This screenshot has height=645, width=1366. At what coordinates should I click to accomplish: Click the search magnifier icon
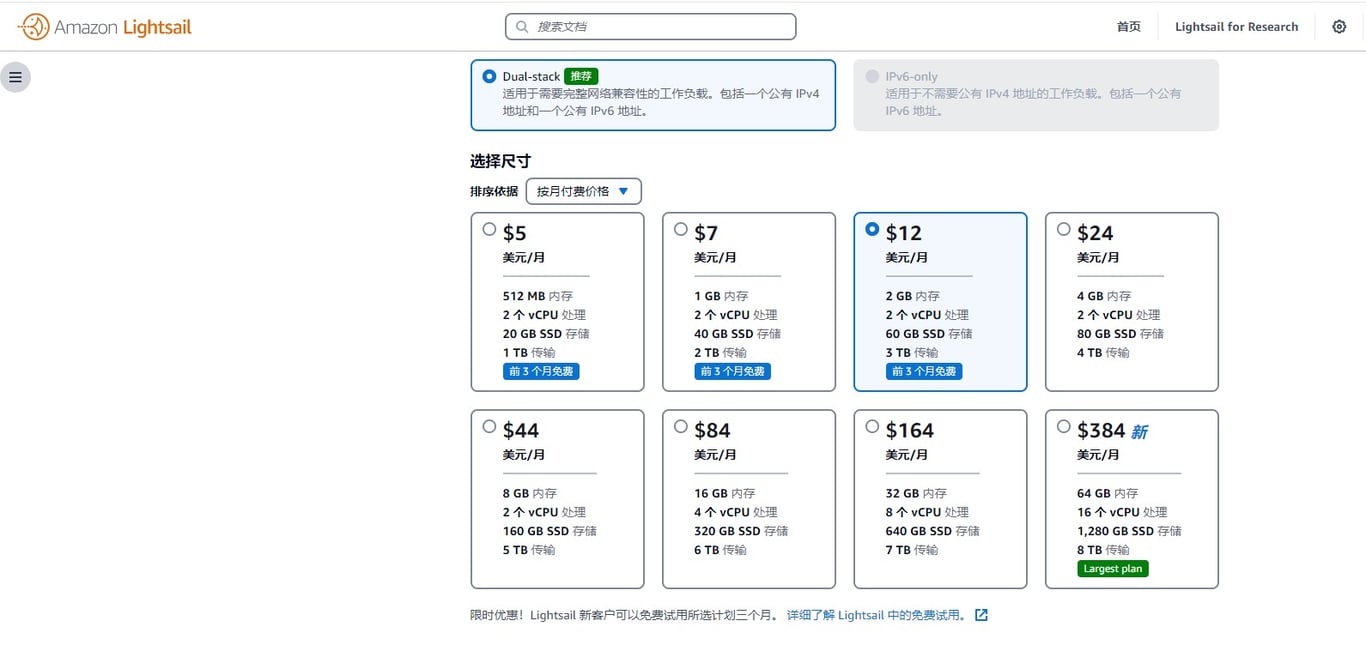(522, 27)
